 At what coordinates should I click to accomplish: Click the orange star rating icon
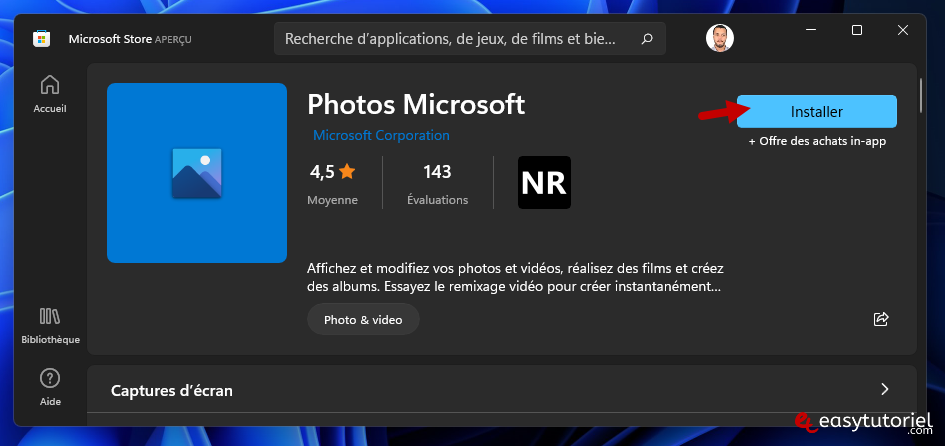click(347, 172)
